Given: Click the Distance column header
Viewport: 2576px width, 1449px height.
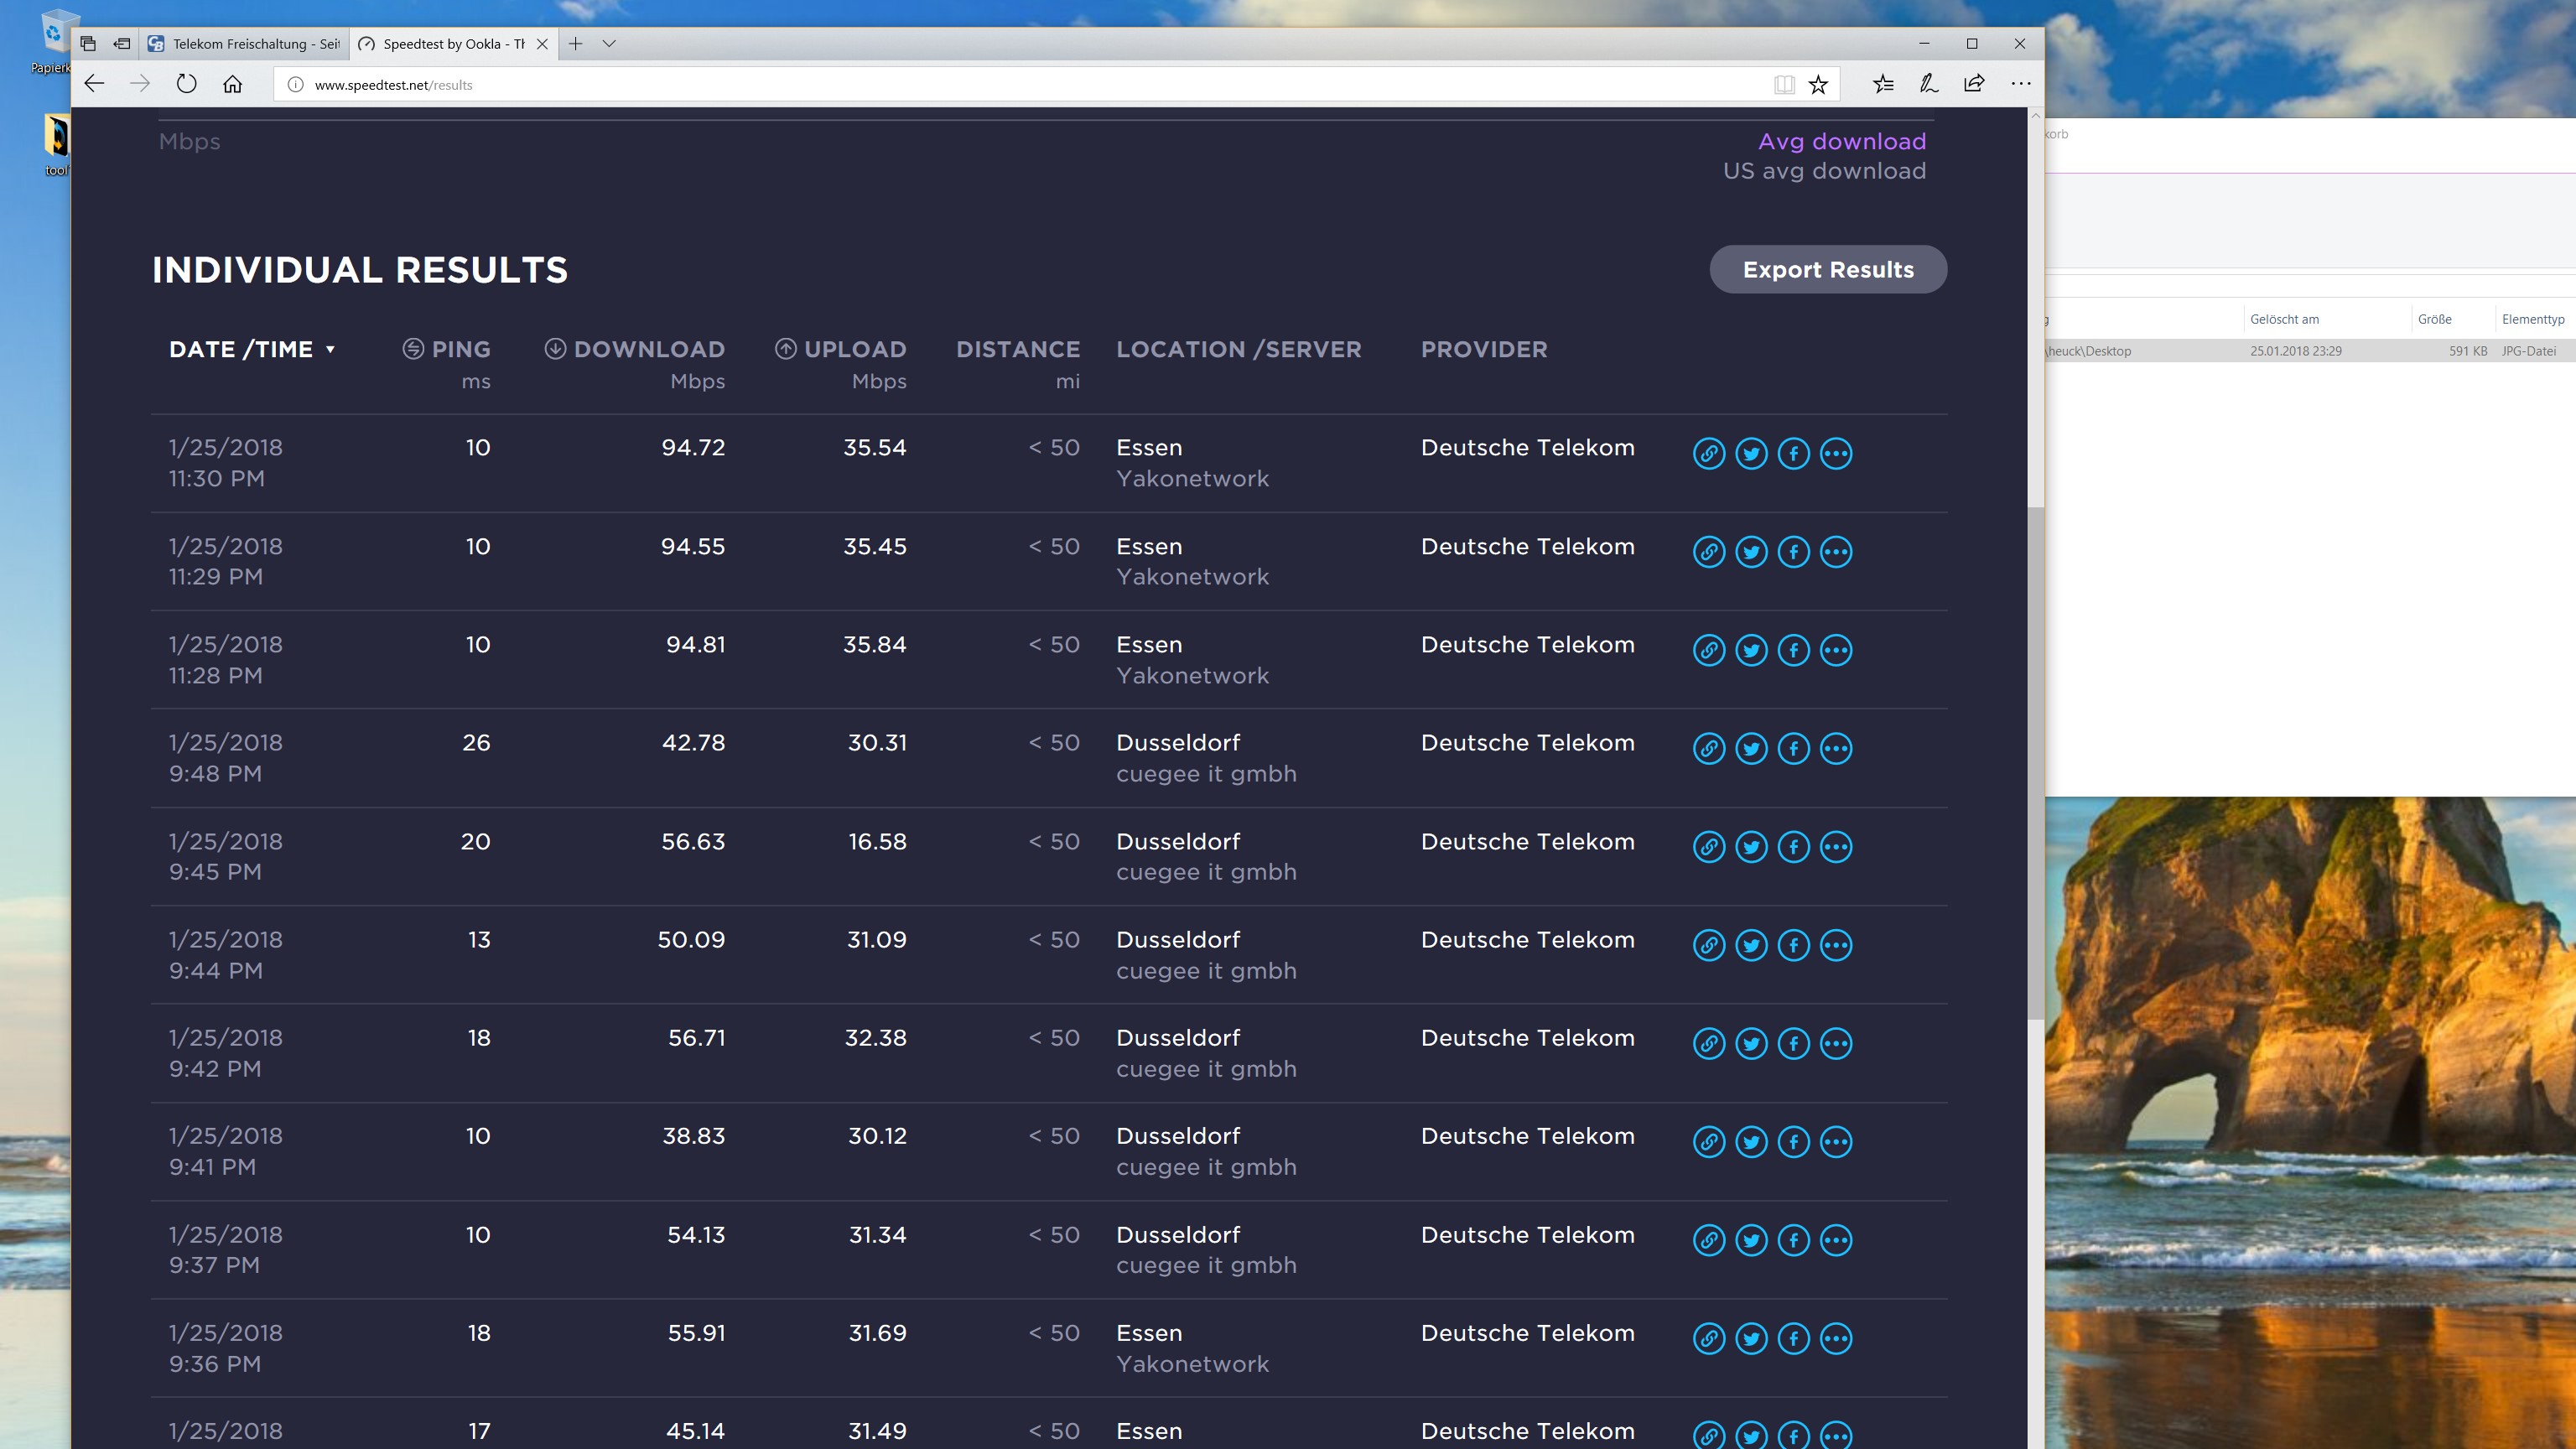Looking at the screenshot, I should (1018, 349).
